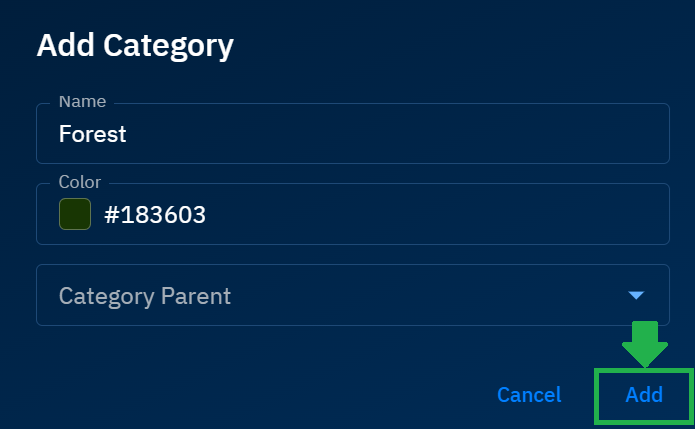Click the Color field label
695x429 pixels.
coord(80,183)
